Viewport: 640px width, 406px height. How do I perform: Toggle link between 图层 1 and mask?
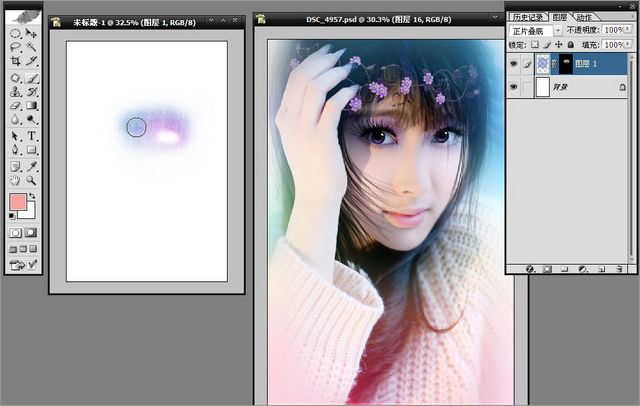(x=554, y=64)
